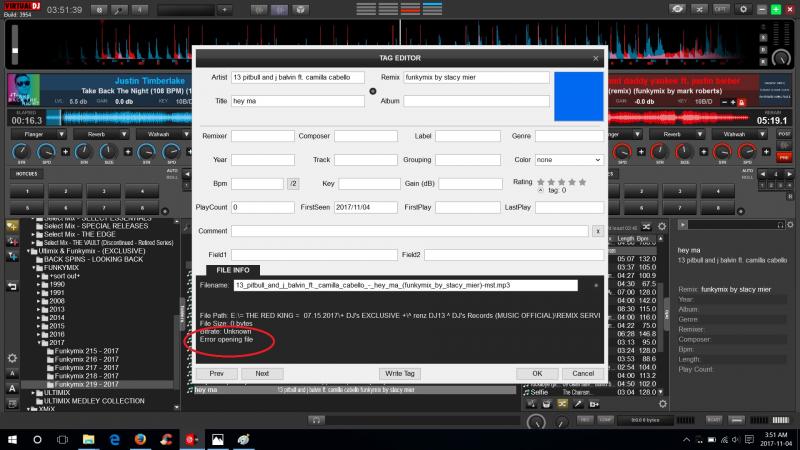Click the Title input field
The image size is (800, 450).
click(298, 101)
